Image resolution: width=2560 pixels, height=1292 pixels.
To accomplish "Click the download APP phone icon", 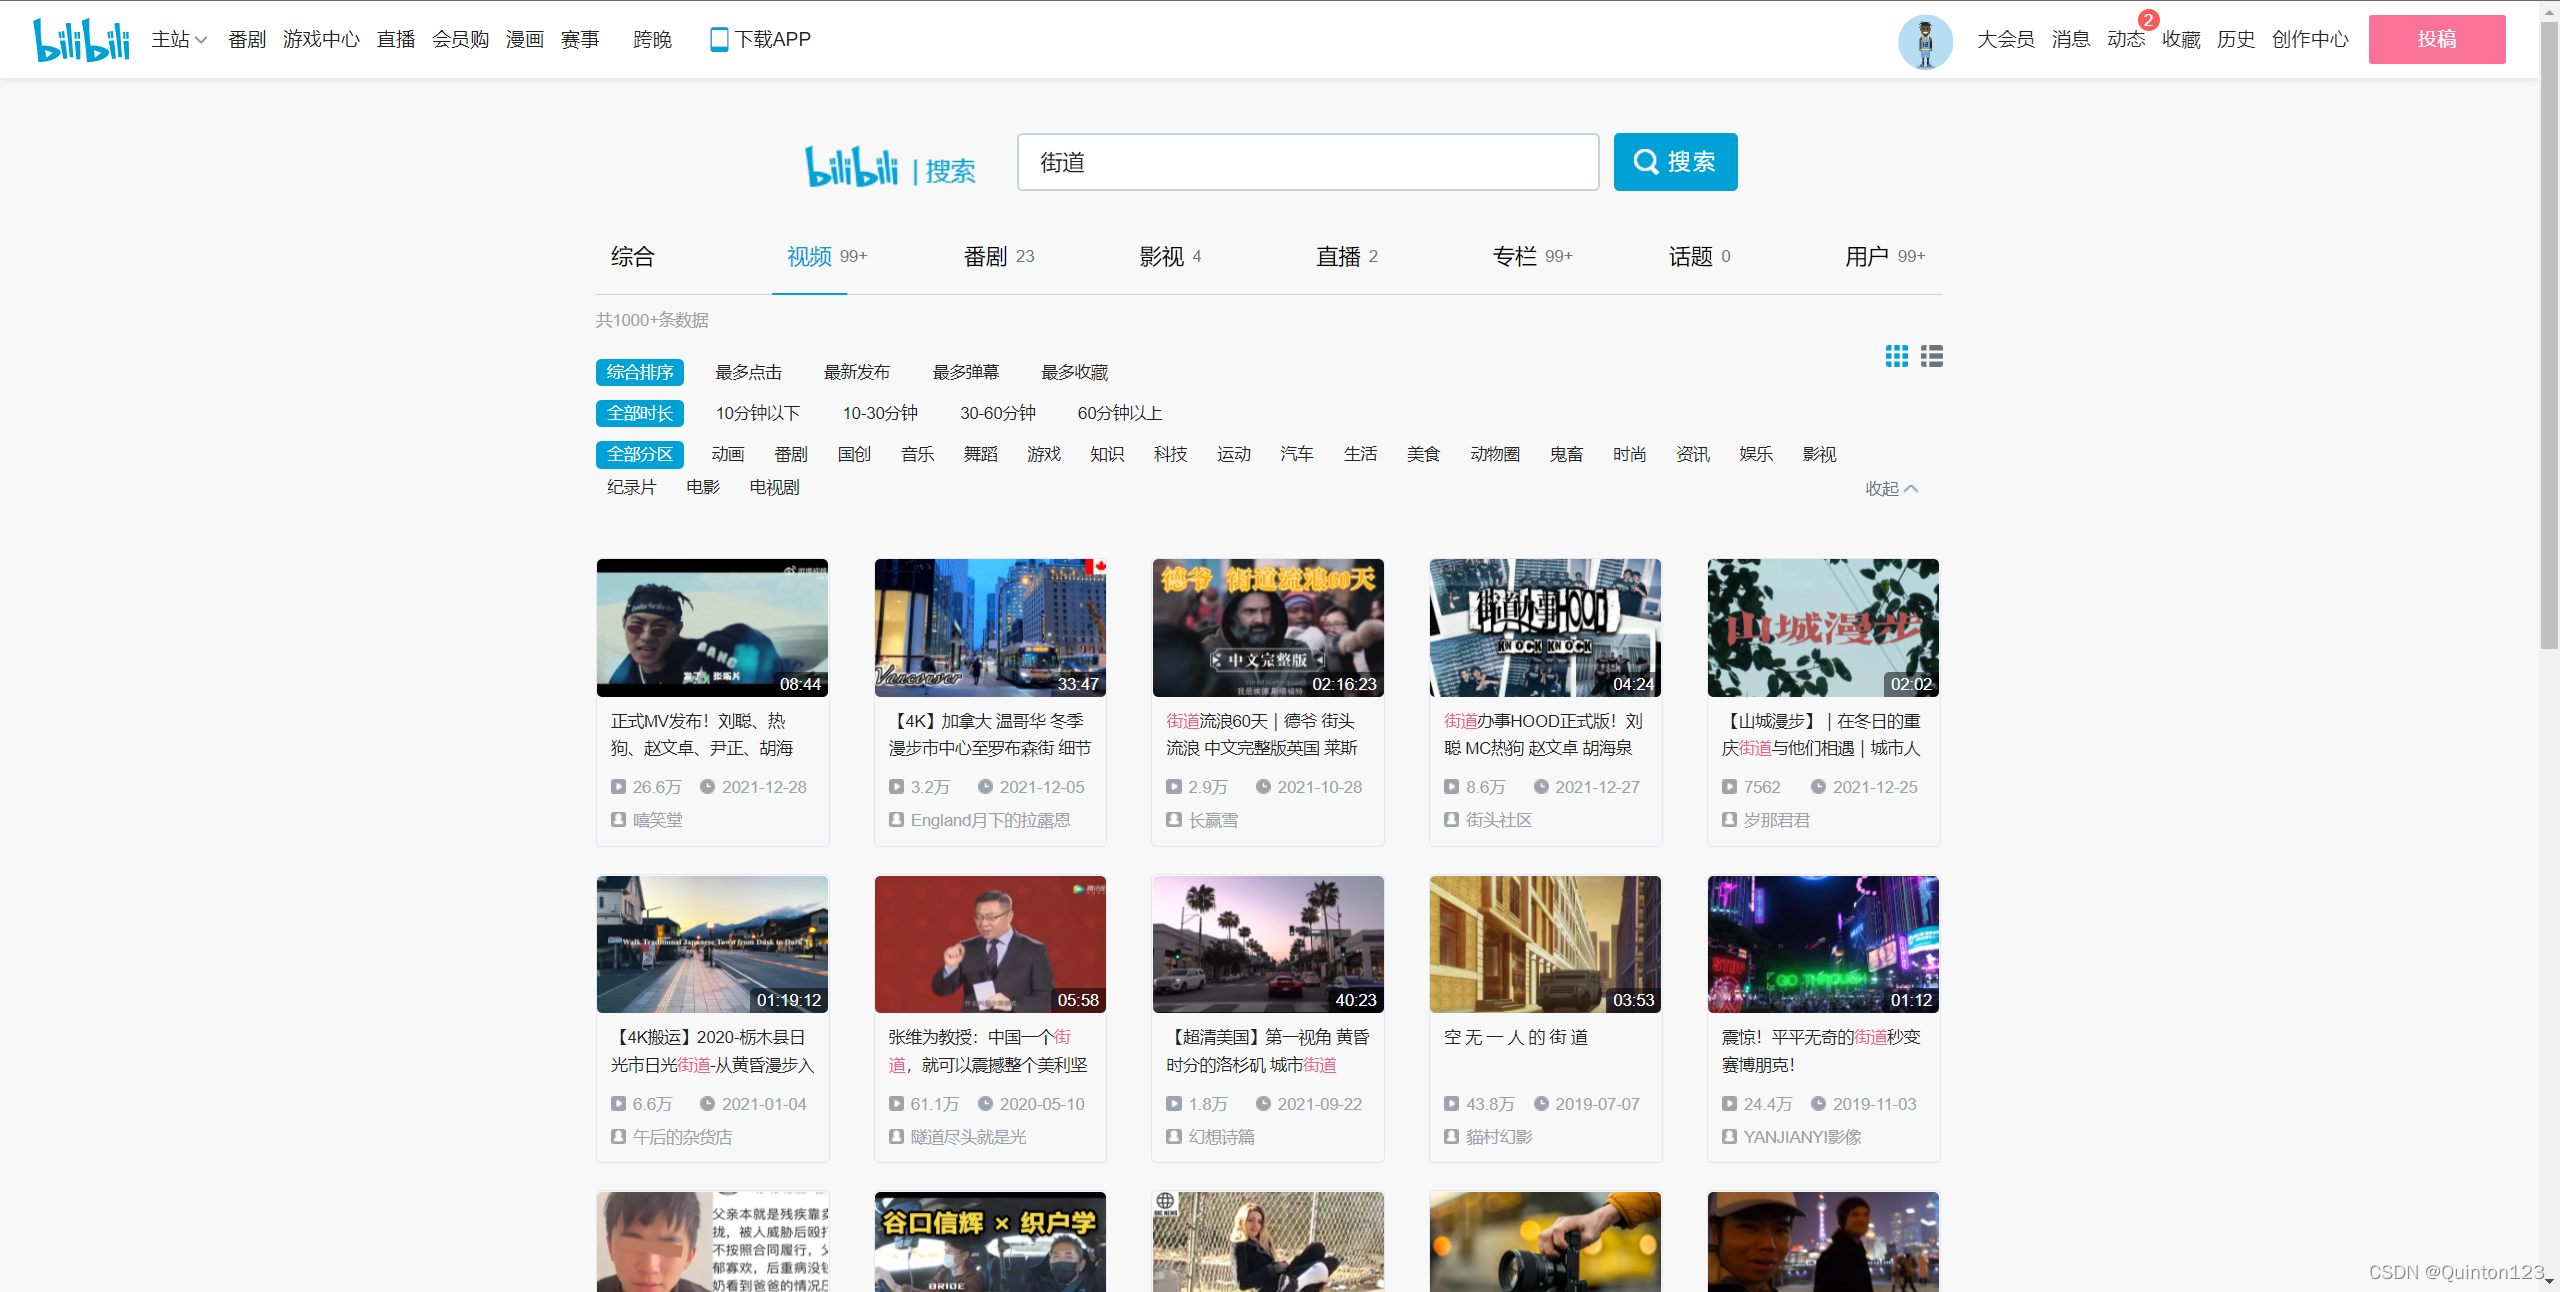I will (x=718, y=39).
